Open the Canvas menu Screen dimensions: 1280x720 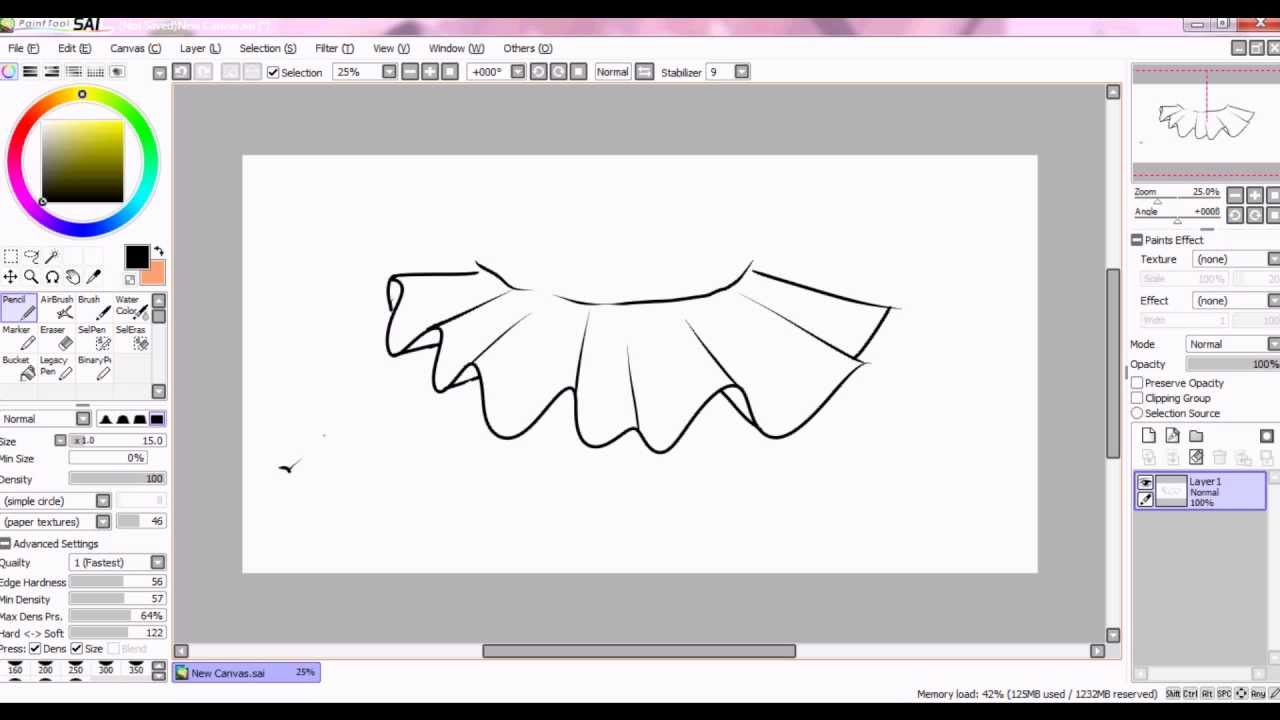[135, 48]
